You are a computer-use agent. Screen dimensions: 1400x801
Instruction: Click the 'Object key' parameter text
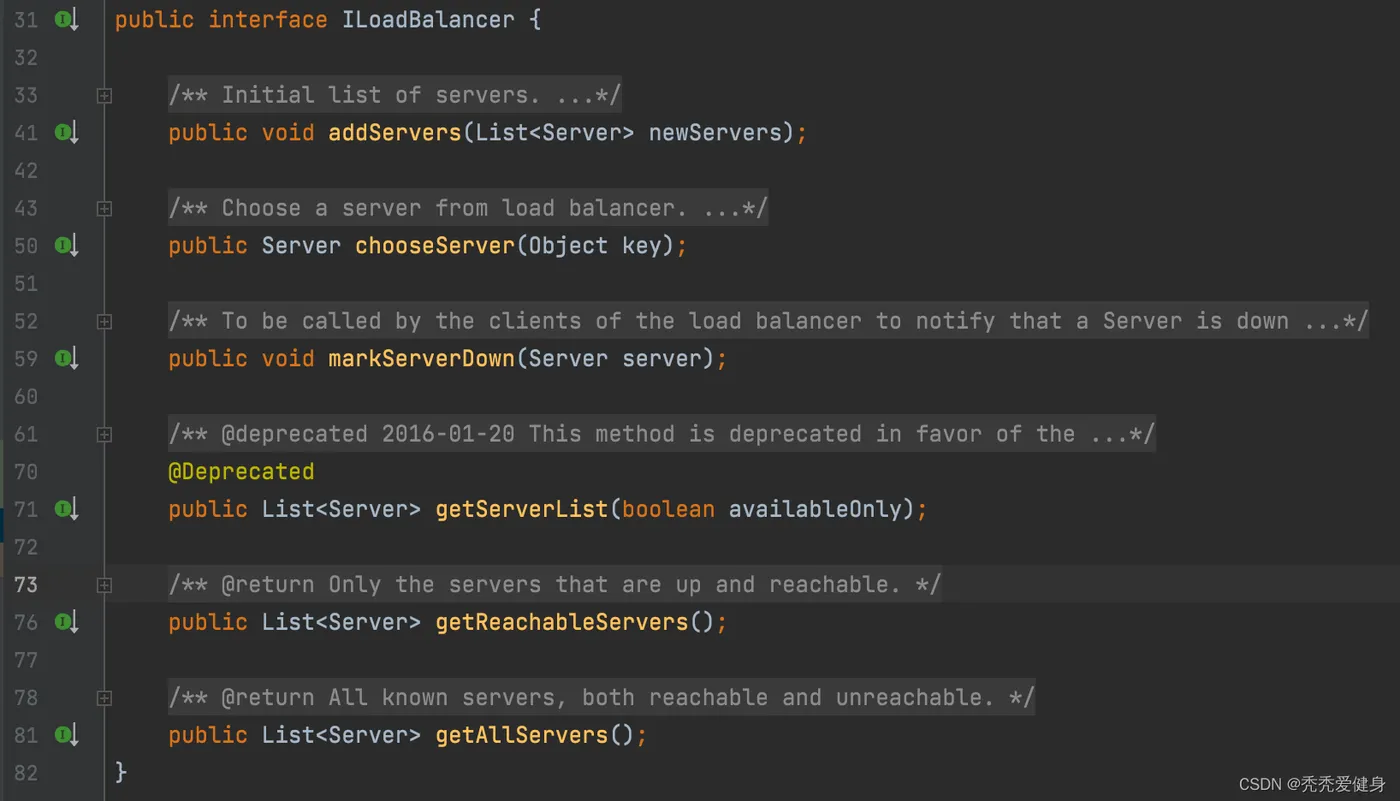click(595, 245)
